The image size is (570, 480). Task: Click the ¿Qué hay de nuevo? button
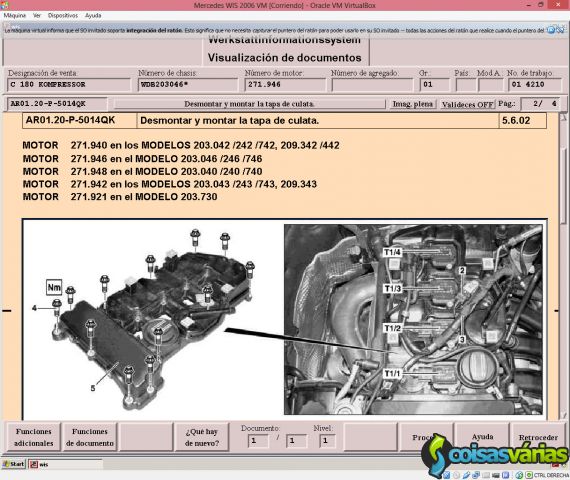(x=202, y=437)
